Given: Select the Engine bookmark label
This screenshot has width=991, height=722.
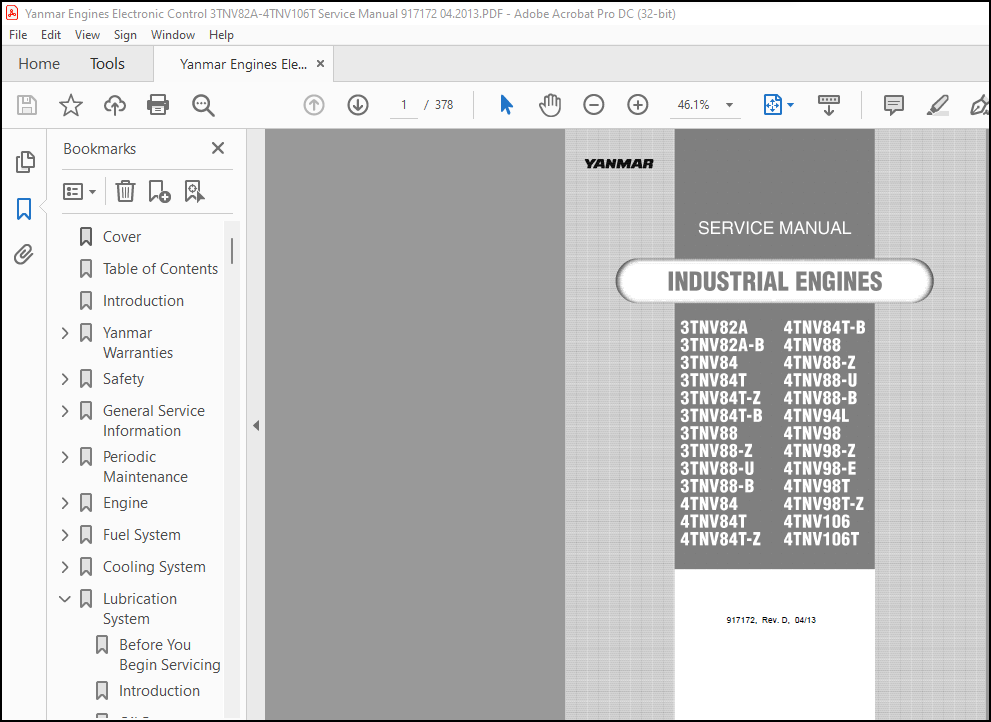Looking at the screenshot, I should [x=125, y=503].
